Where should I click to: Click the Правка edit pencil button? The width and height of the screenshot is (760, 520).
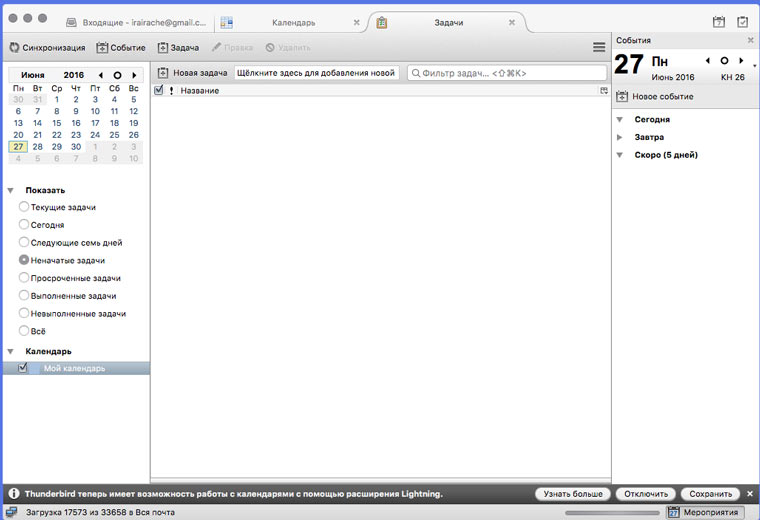pos(232,47)
